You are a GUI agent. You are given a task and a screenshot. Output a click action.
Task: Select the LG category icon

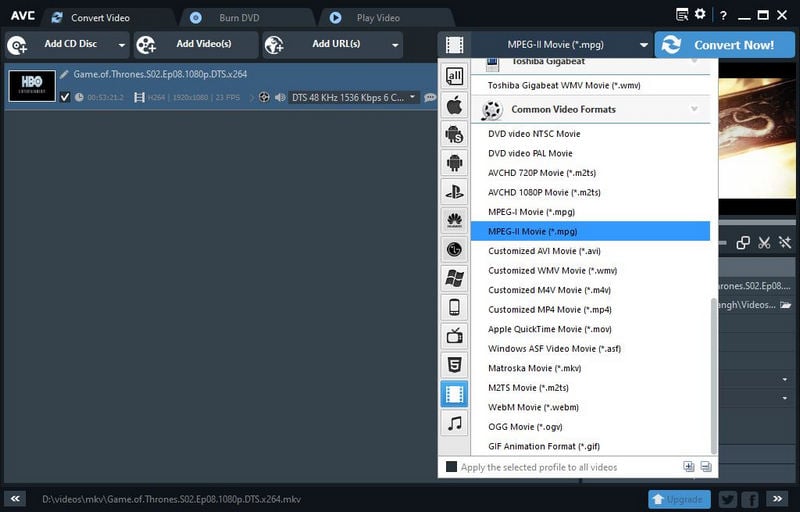454,249
